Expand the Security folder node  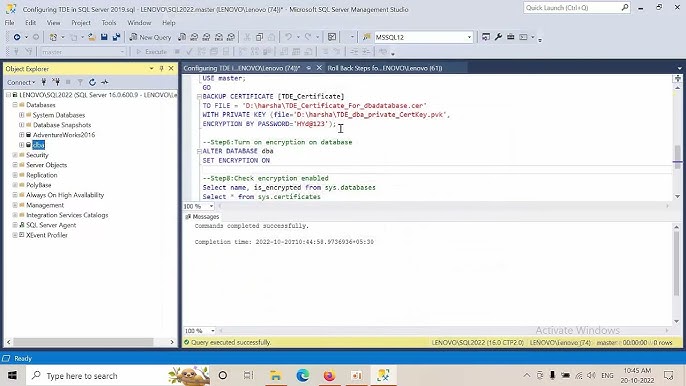[x=15, y=155]
